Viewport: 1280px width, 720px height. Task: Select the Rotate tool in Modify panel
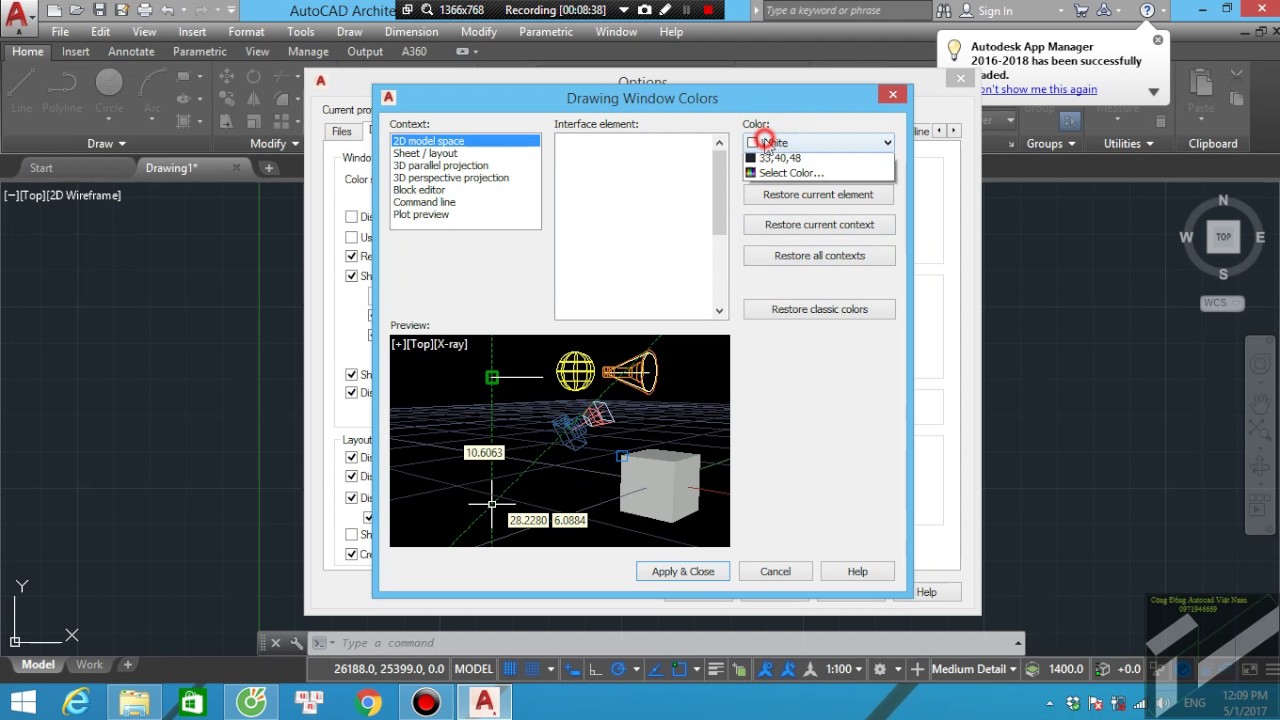(253, 77)
